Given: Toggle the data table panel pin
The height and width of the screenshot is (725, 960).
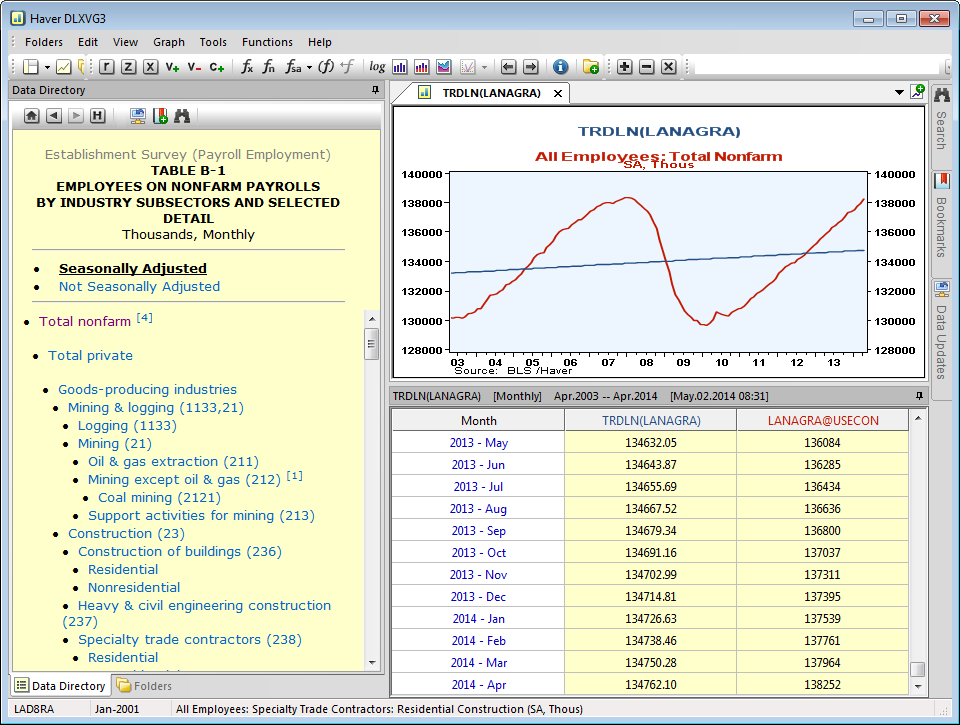Looking at the screenshot, I should point(919,396).
